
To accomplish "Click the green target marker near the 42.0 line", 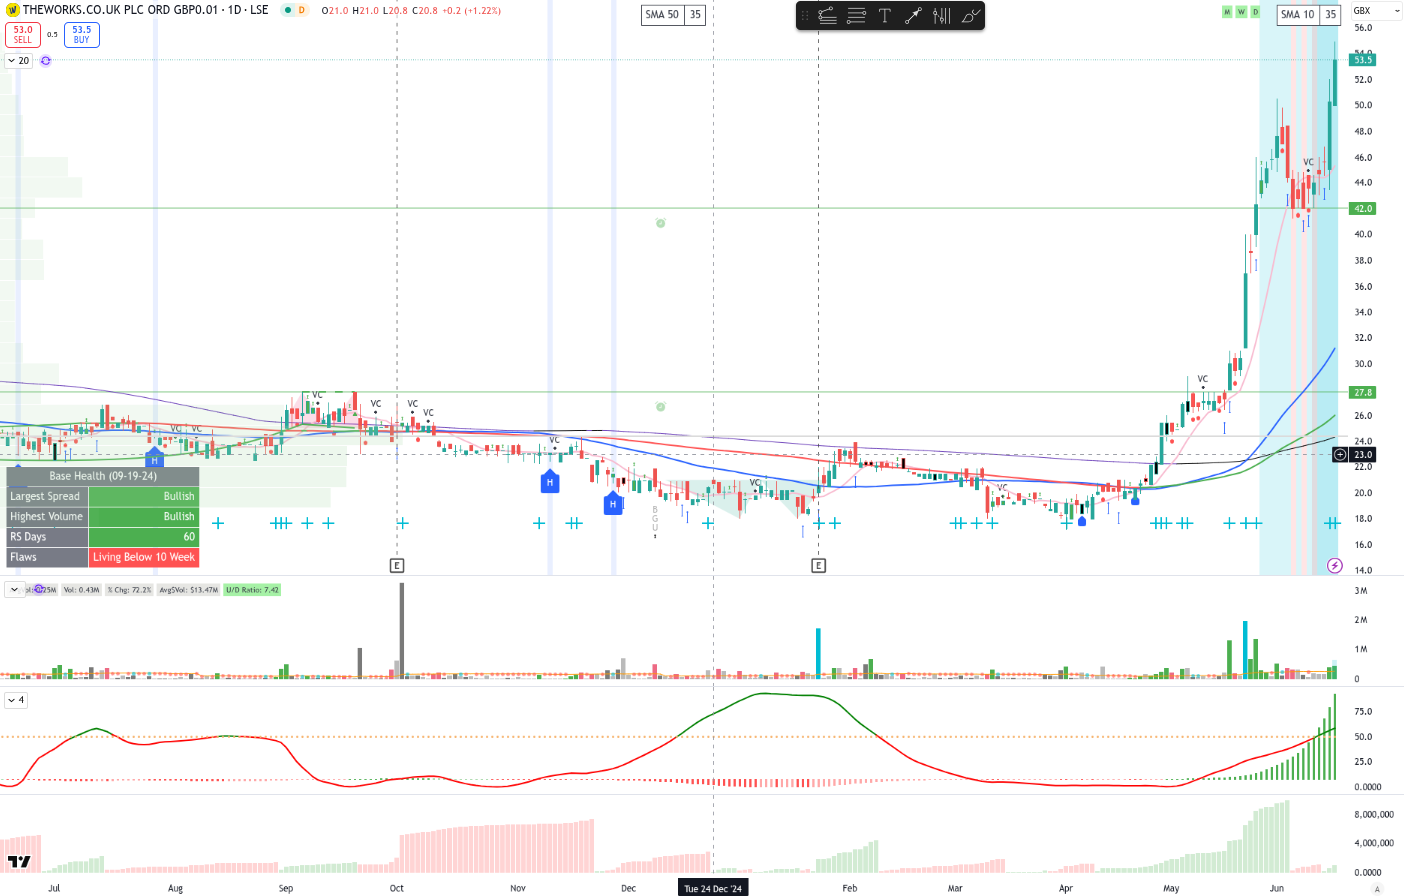I will click(660, 223).
